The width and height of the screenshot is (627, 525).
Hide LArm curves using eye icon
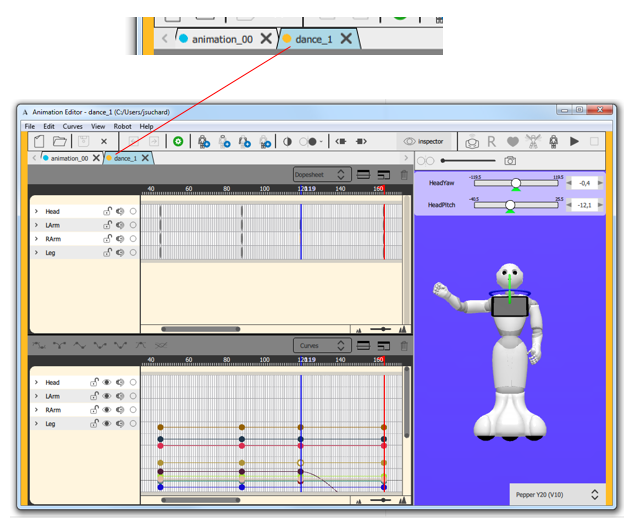click(107, 396)
